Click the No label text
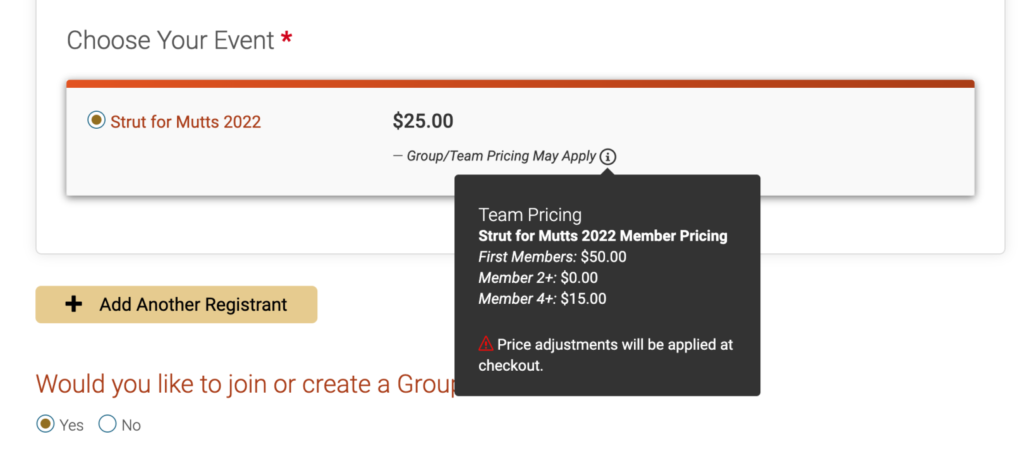This screenshot has height=449, width=1024. (x=131, y=426)
